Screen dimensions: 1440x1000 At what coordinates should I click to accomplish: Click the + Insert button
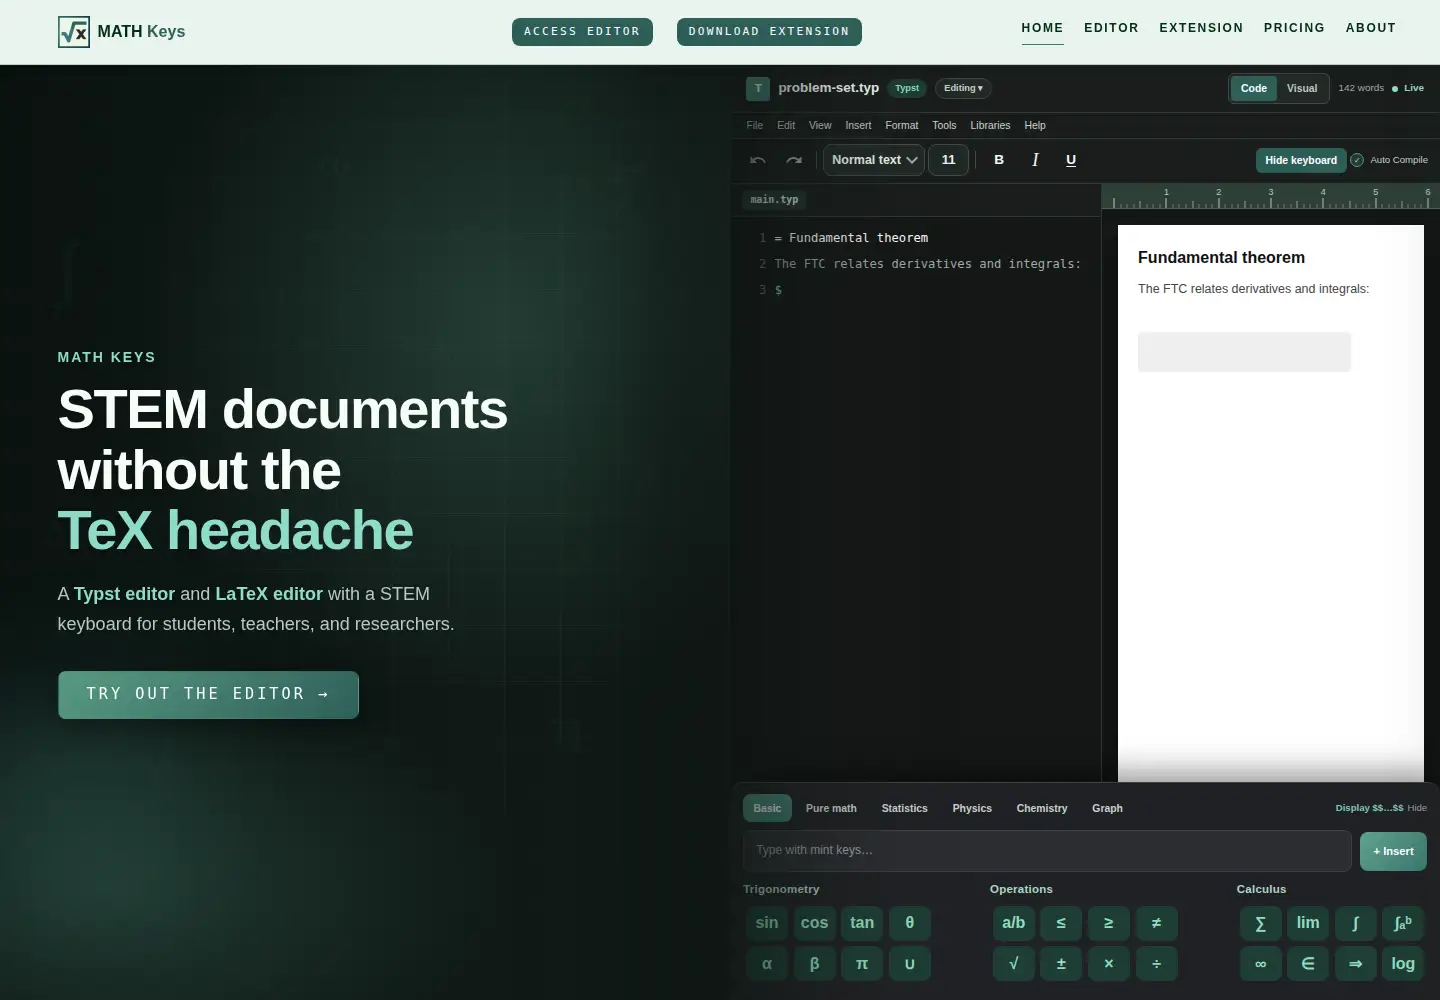click(x=1393, y=851)
